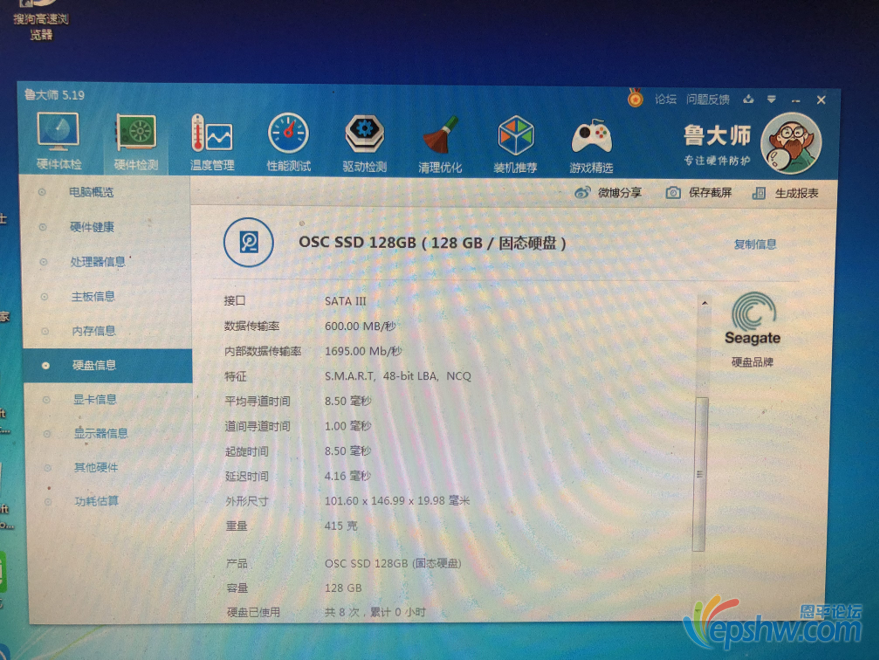
Task: Click the disk drive icon beside OSC SSD title
Action: coord(249,242)
